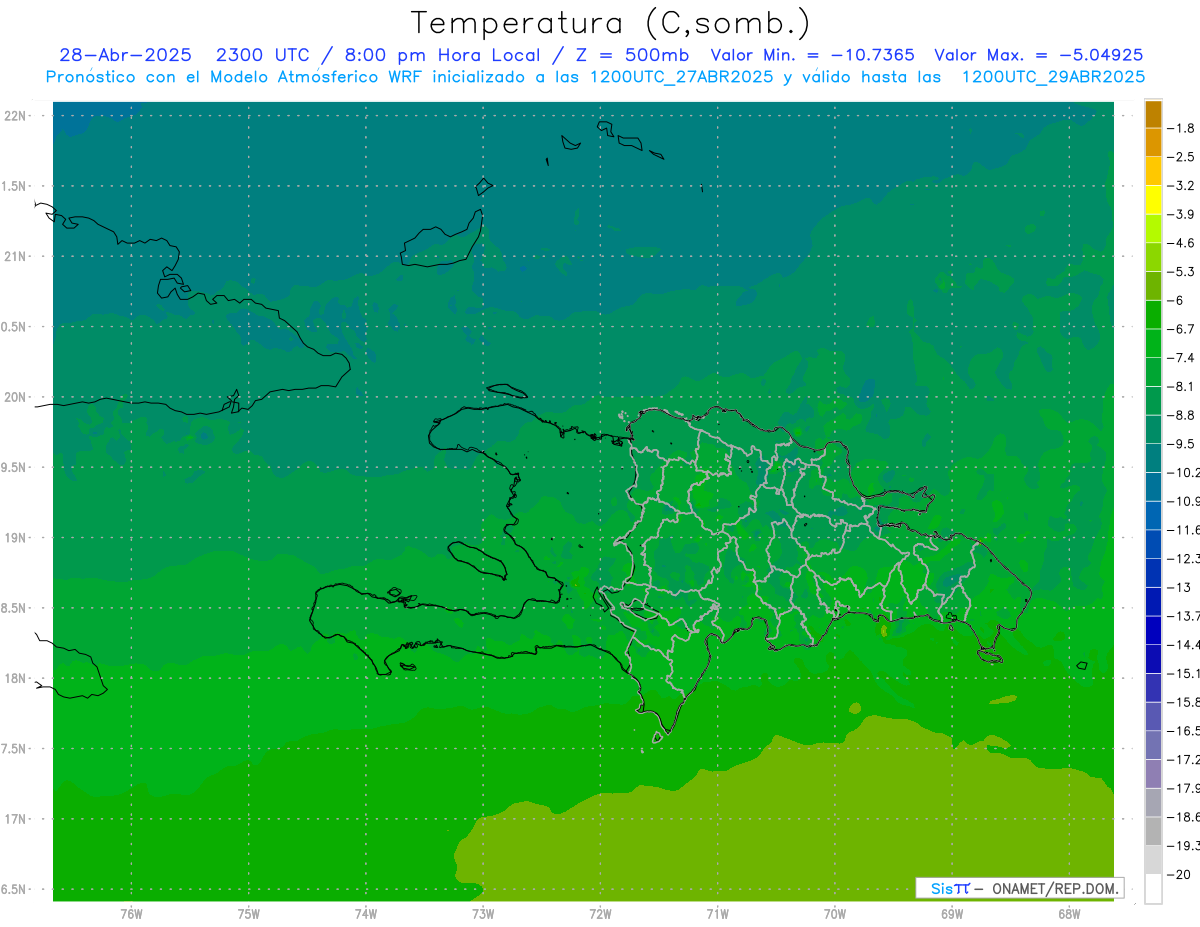The width and height of the screenshot is (1200, 927).
Task: Select the '-8.8' colorbar value label
Action: (1183, 415)
